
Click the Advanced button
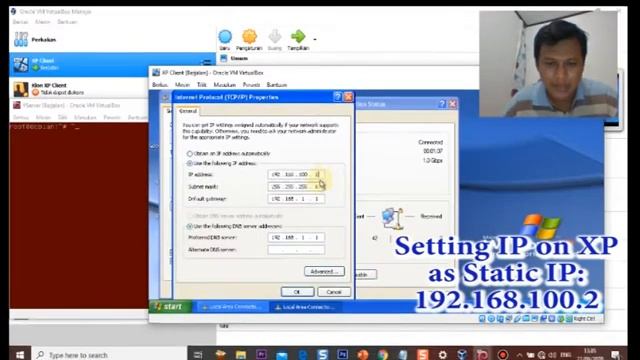pyautogui.click(x=324, y=271)
